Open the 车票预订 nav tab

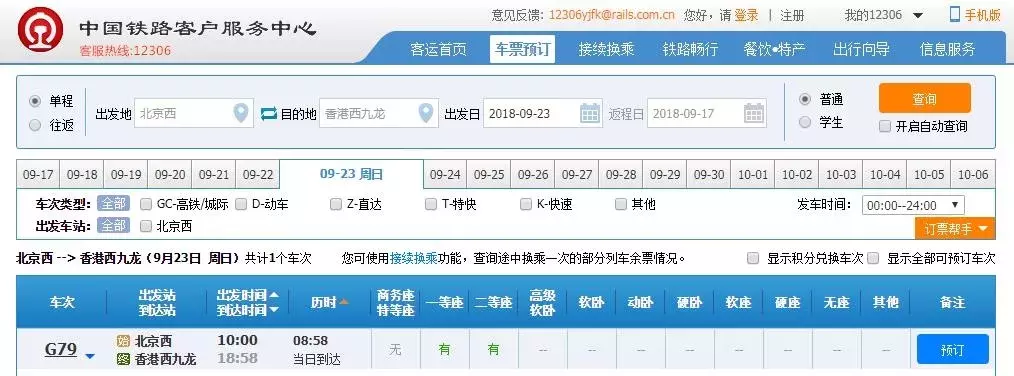tap(523, 49)
